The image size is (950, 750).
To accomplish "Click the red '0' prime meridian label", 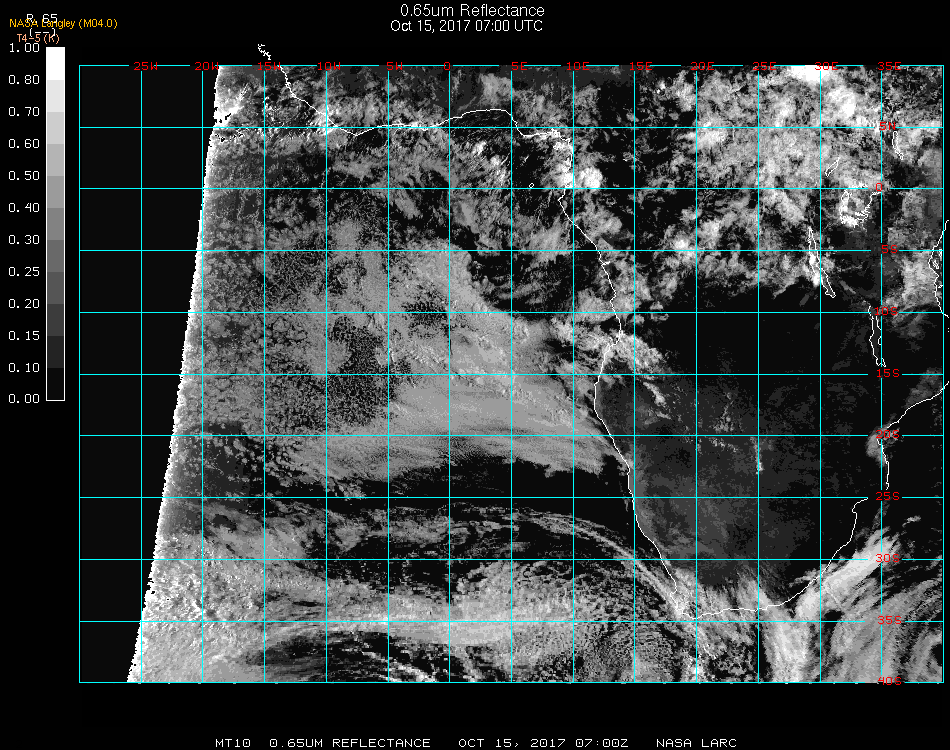I will point(448,67).
